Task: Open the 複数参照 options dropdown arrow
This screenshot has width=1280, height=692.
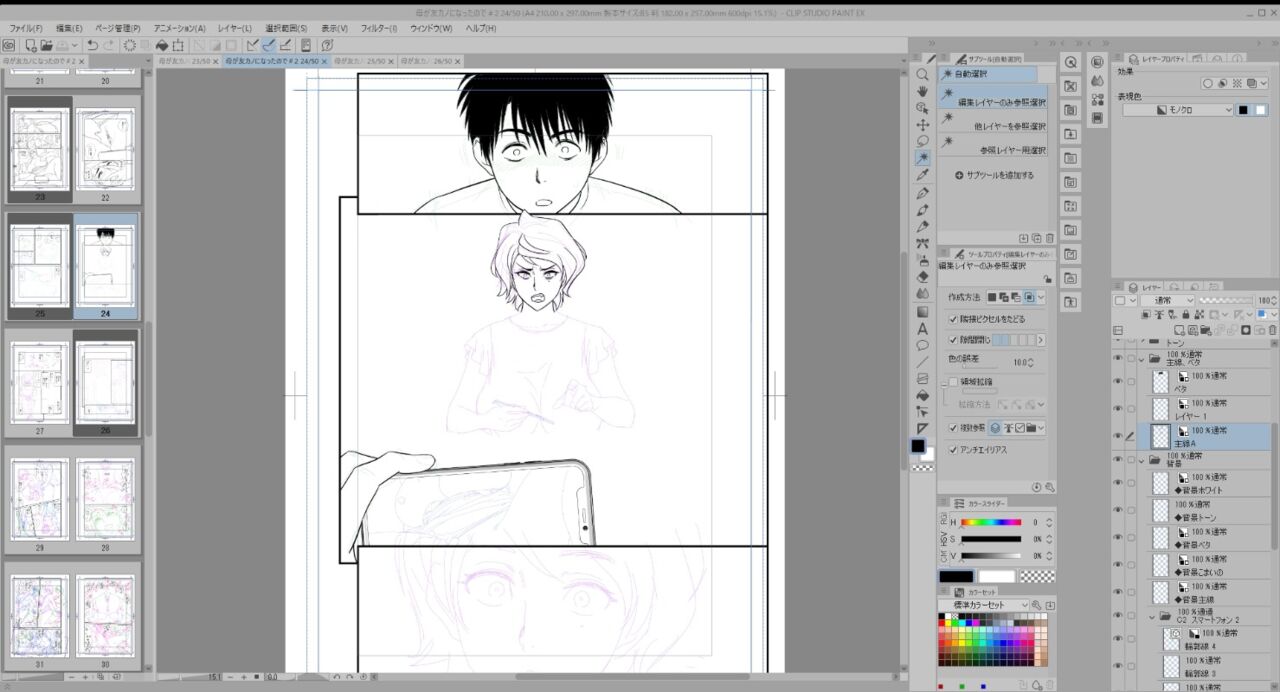Action: [1041, 428]
